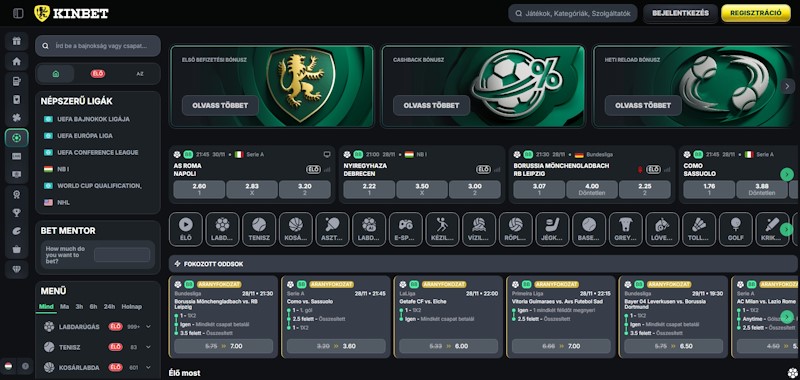Add Getafe CF vs. Elche boosted odds 6.00
This screenshot has width=800, height=380.
[448, 346]
